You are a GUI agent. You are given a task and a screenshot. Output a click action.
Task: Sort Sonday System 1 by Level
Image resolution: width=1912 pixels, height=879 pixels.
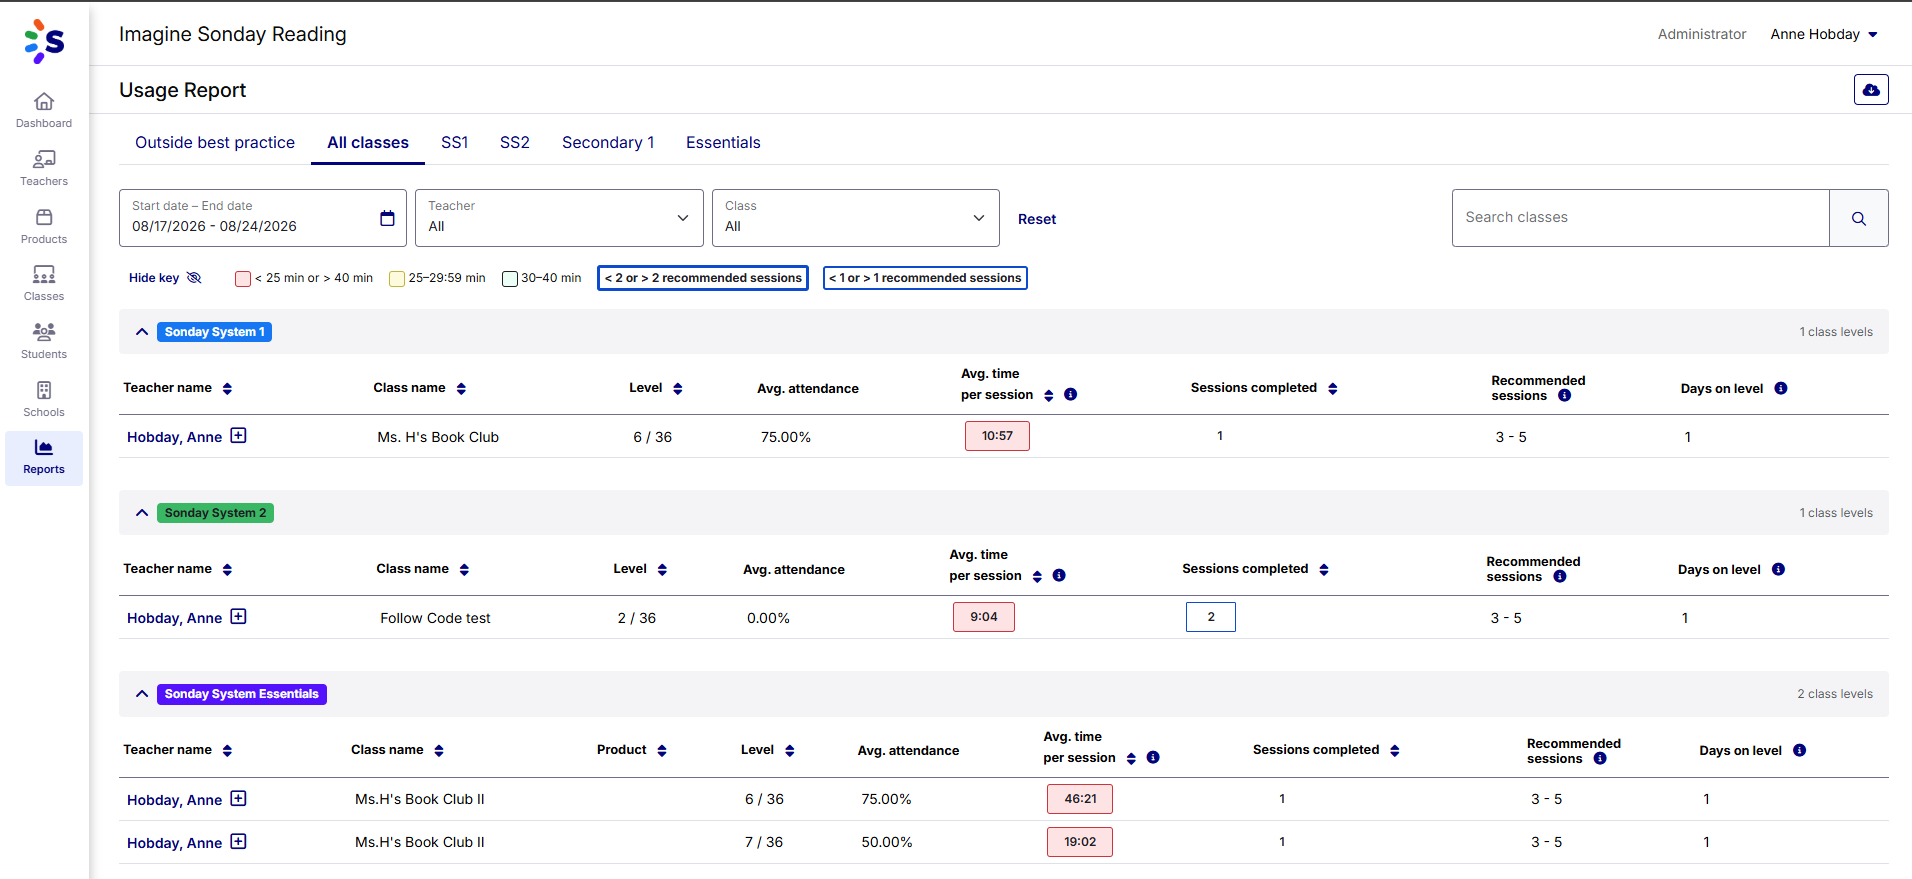678,389
